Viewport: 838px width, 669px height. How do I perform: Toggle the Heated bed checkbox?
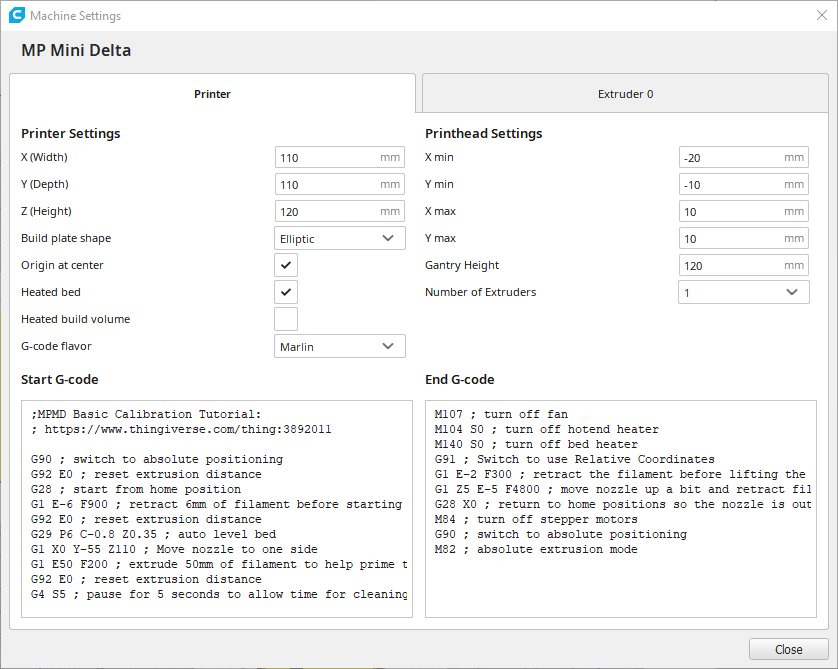[x=286, y=292]
